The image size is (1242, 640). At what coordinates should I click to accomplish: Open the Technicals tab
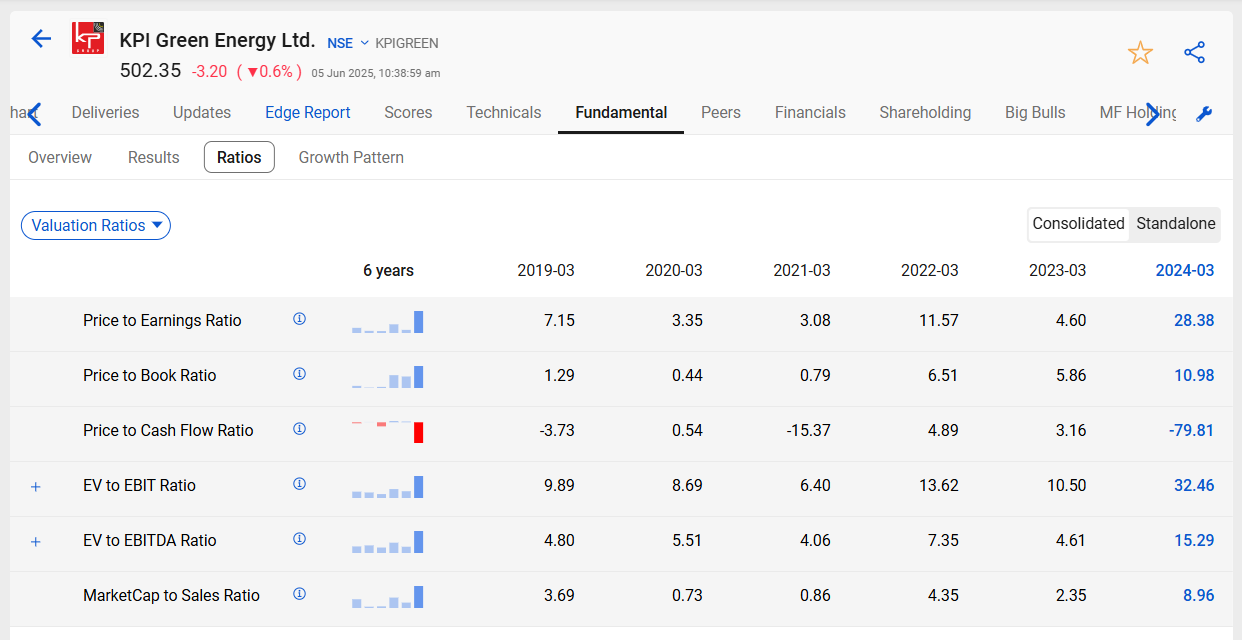tap(504, 113)
